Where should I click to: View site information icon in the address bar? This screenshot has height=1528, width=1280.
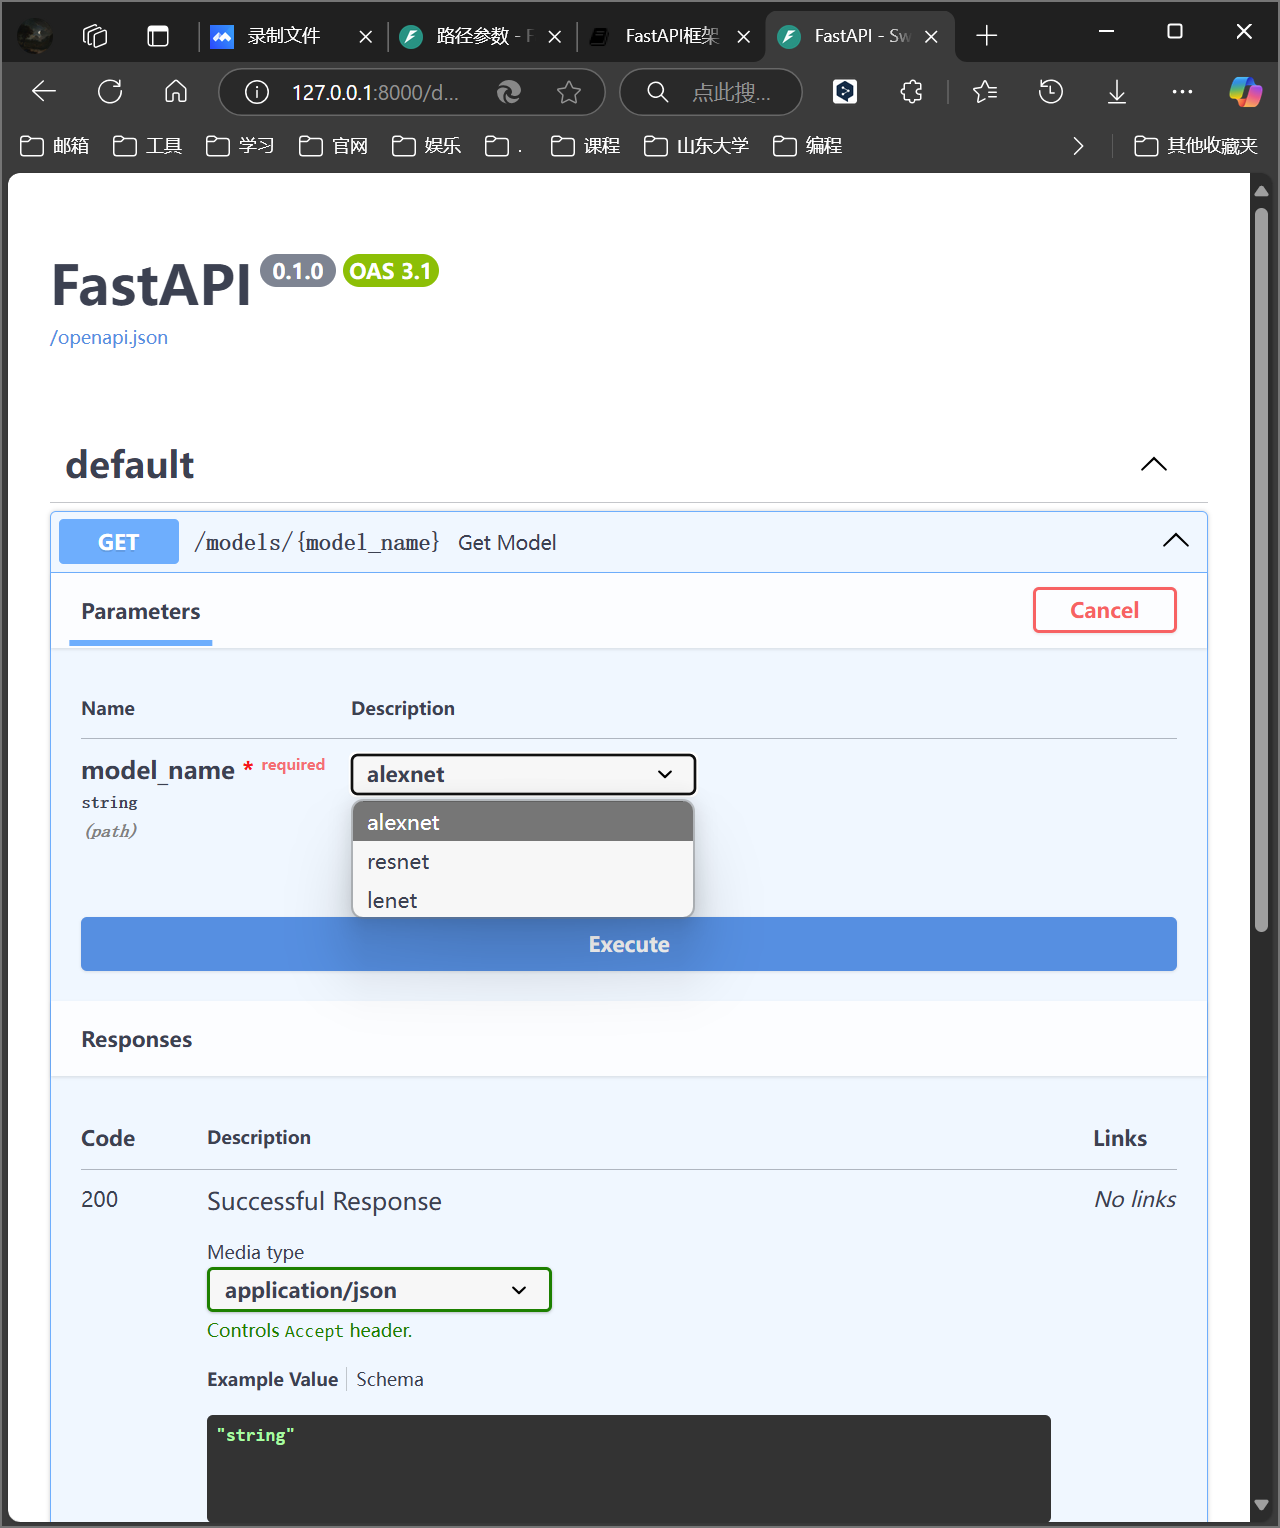[x=257, y=92]
